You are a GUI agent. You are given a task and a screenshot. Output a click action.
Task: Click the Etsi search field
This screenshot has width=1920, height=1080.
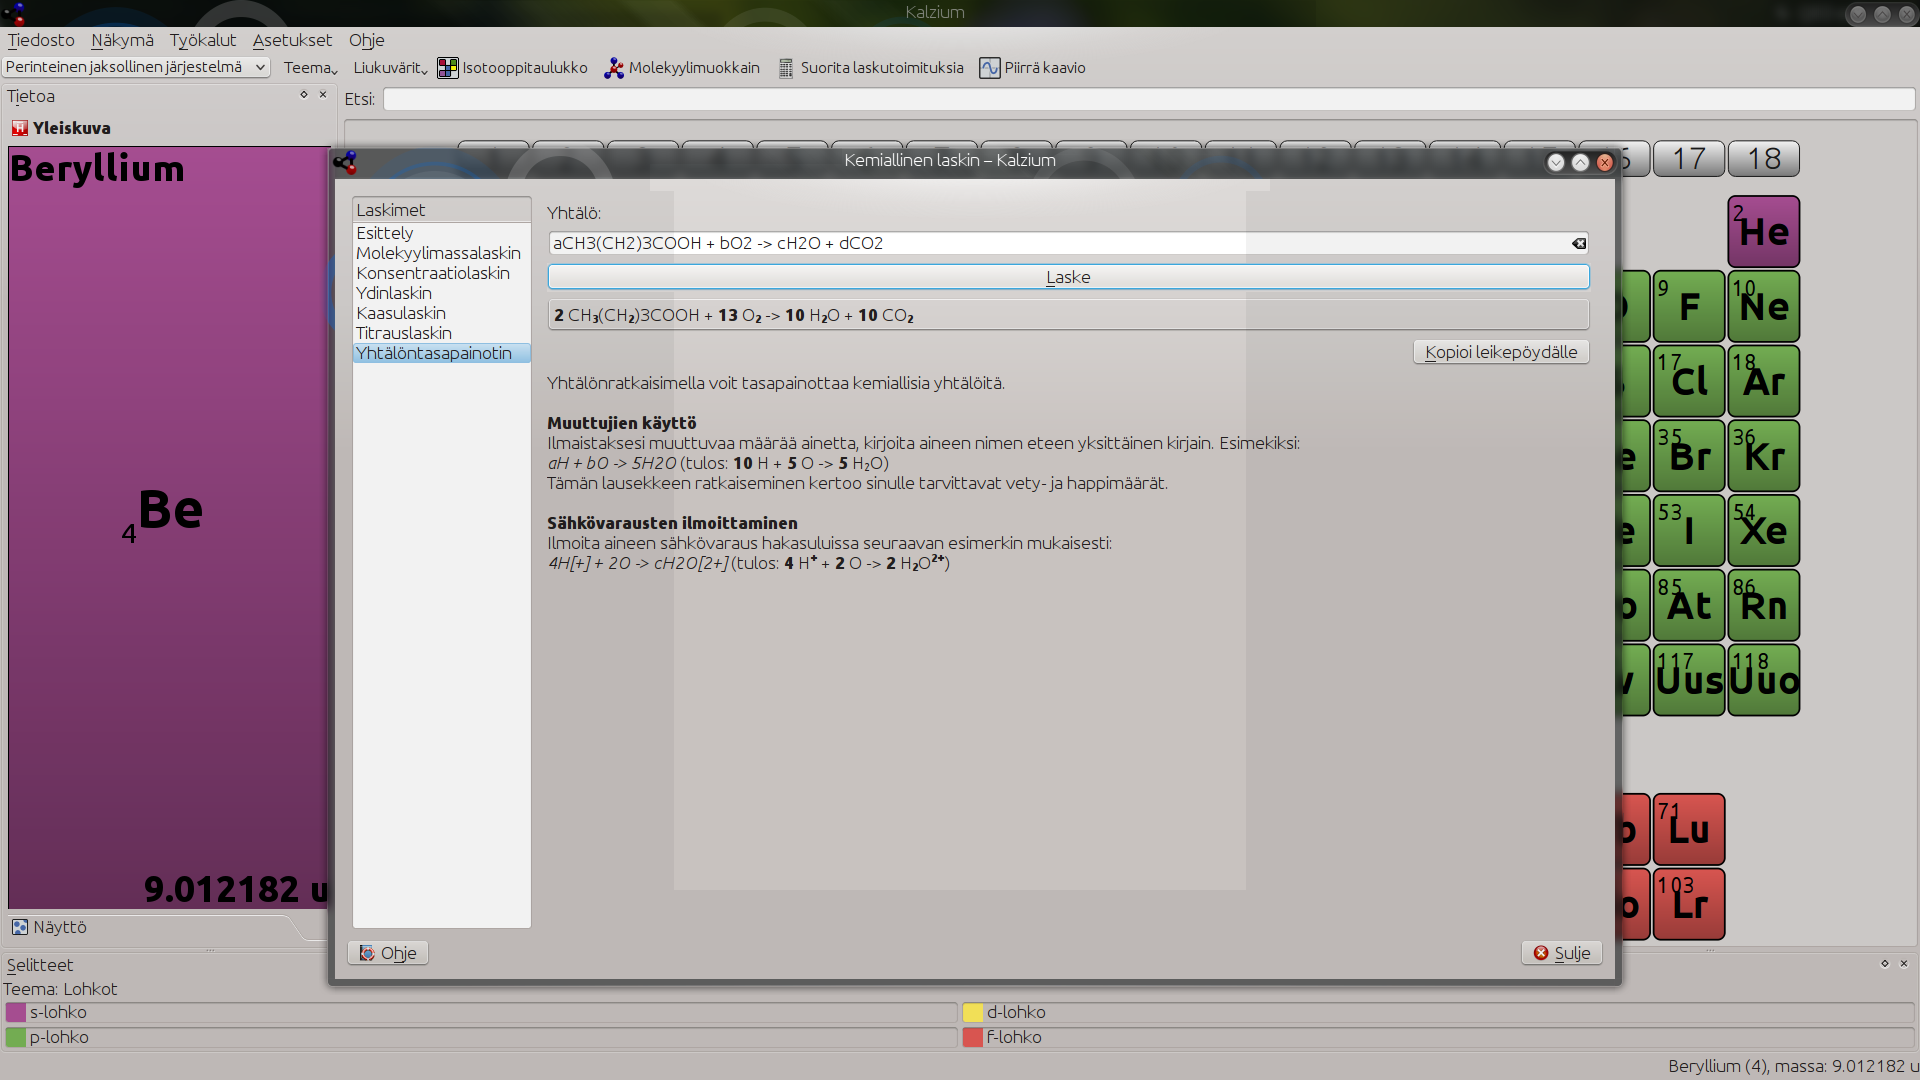1148,99
